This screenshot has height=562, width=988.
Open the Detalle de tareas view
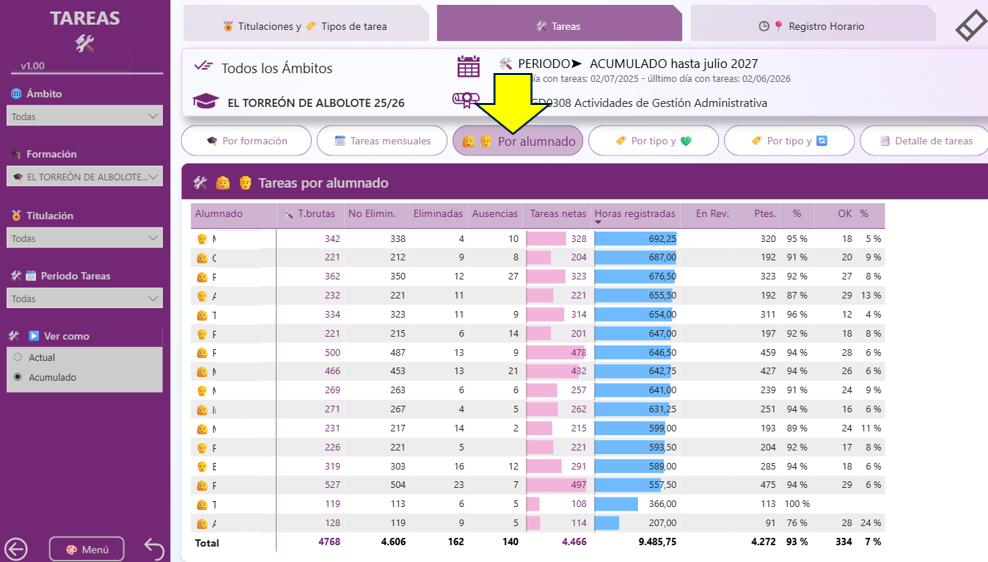click(925, 140)
